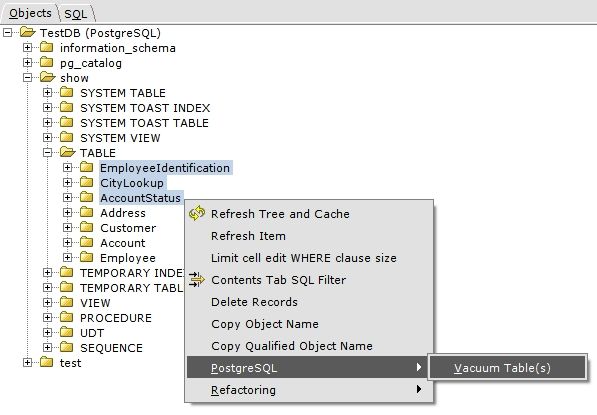This screenshot has width=597, height=415.
Task: Click the SYSTEM VIEW folder icon
Action: click(x=67, y=137)
